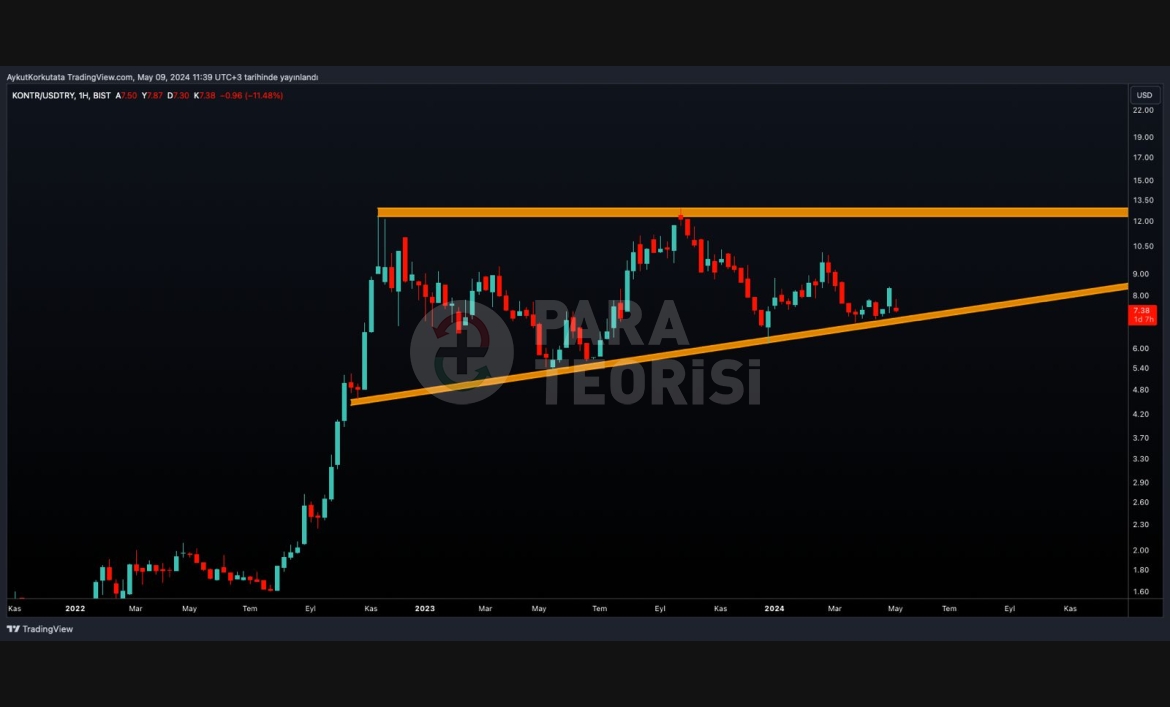1170x707 pixels.
Task: Click the 12.00 price axis label
Action: point(1143,221)
